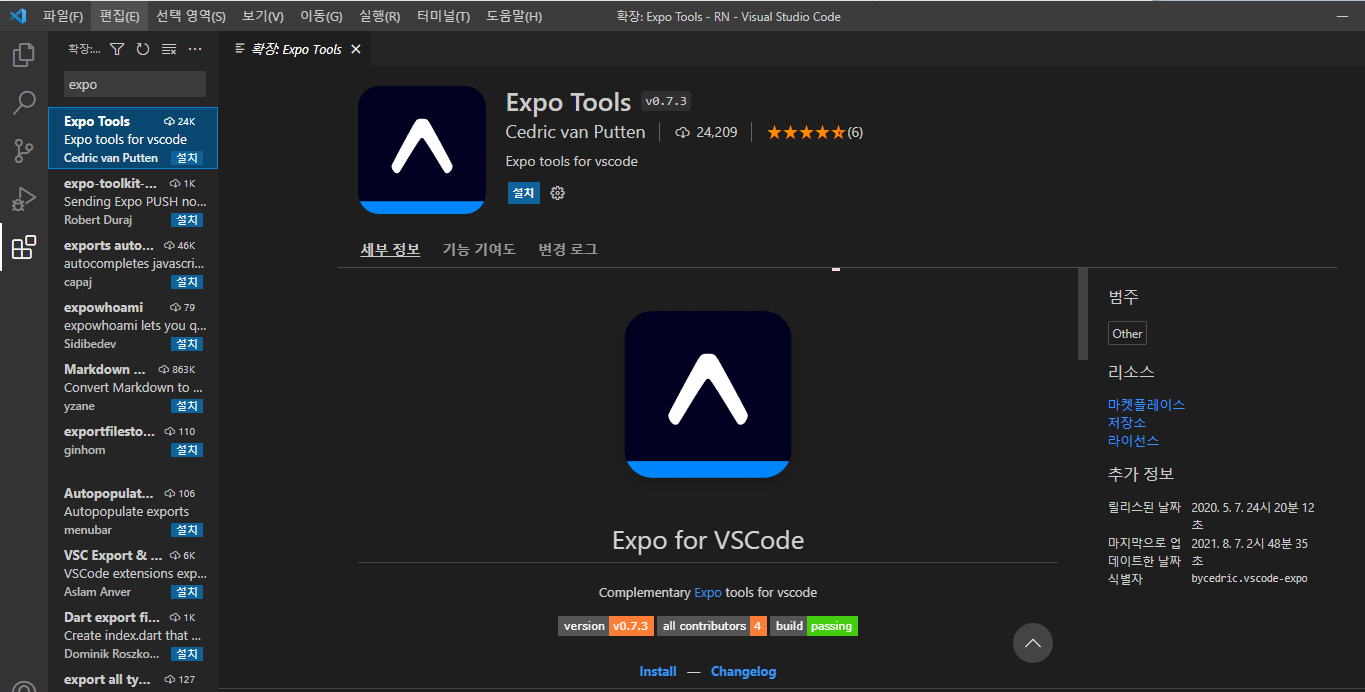Click the extension search box containing expo

(x=135, y=84)
